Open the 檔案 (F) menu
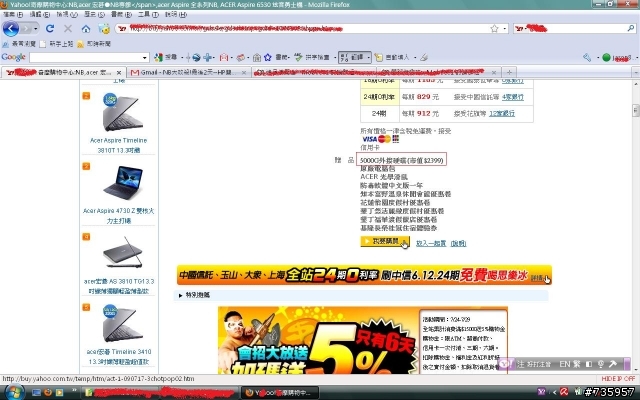The image size is (640, 400). (x=13, y=14)
